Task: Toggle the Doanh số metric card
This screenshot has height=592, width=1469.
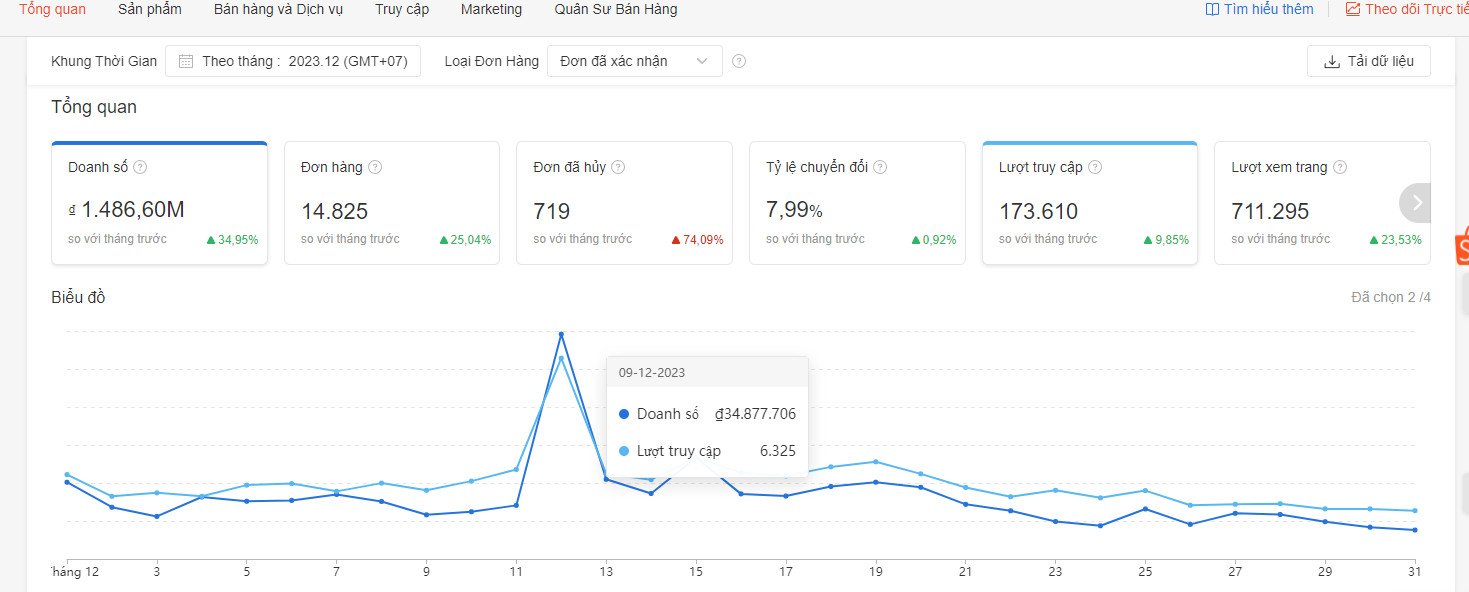Action: tap(159, 204)
